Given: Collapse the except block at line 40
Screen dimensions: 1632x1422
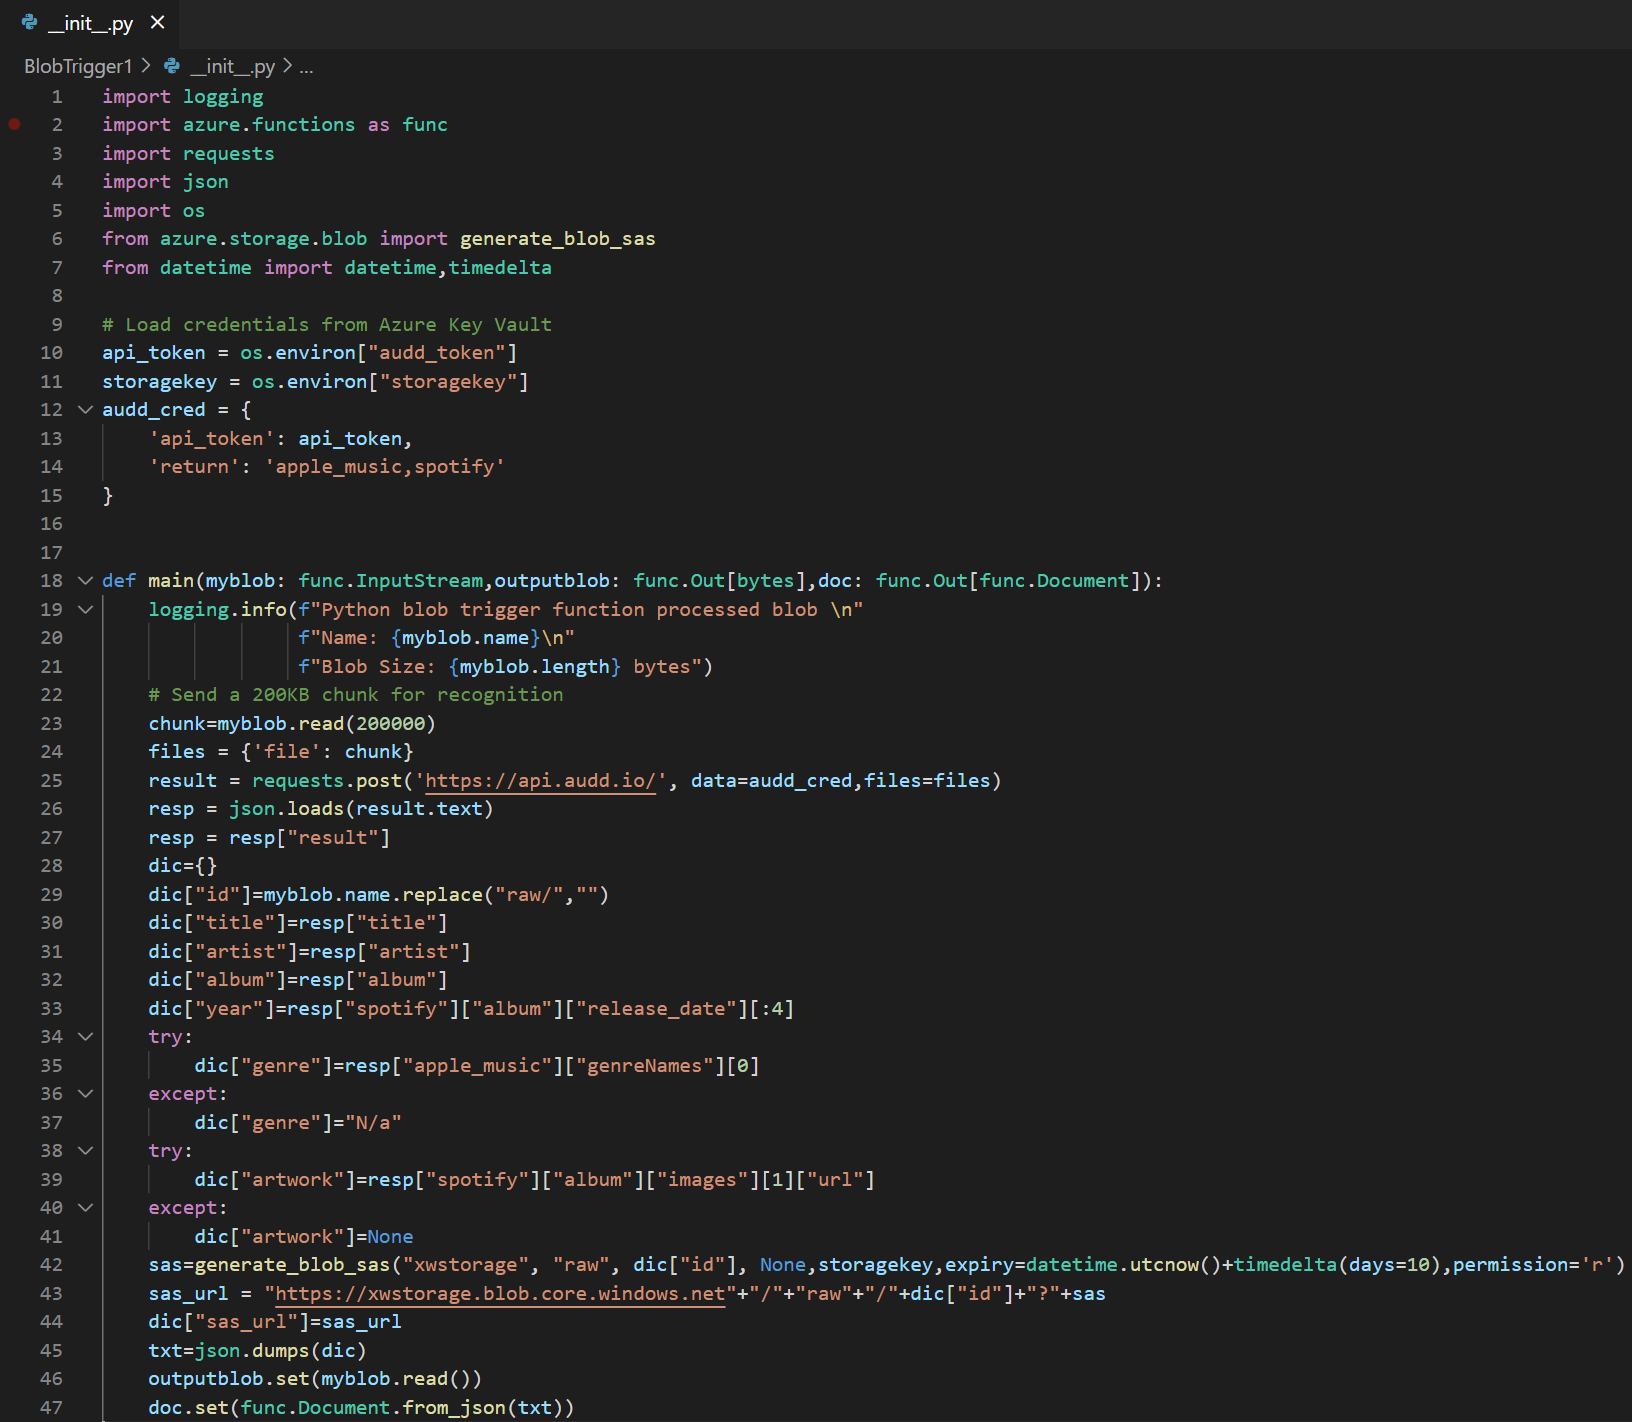Looking at the screenshot, I should point(85,1207).
